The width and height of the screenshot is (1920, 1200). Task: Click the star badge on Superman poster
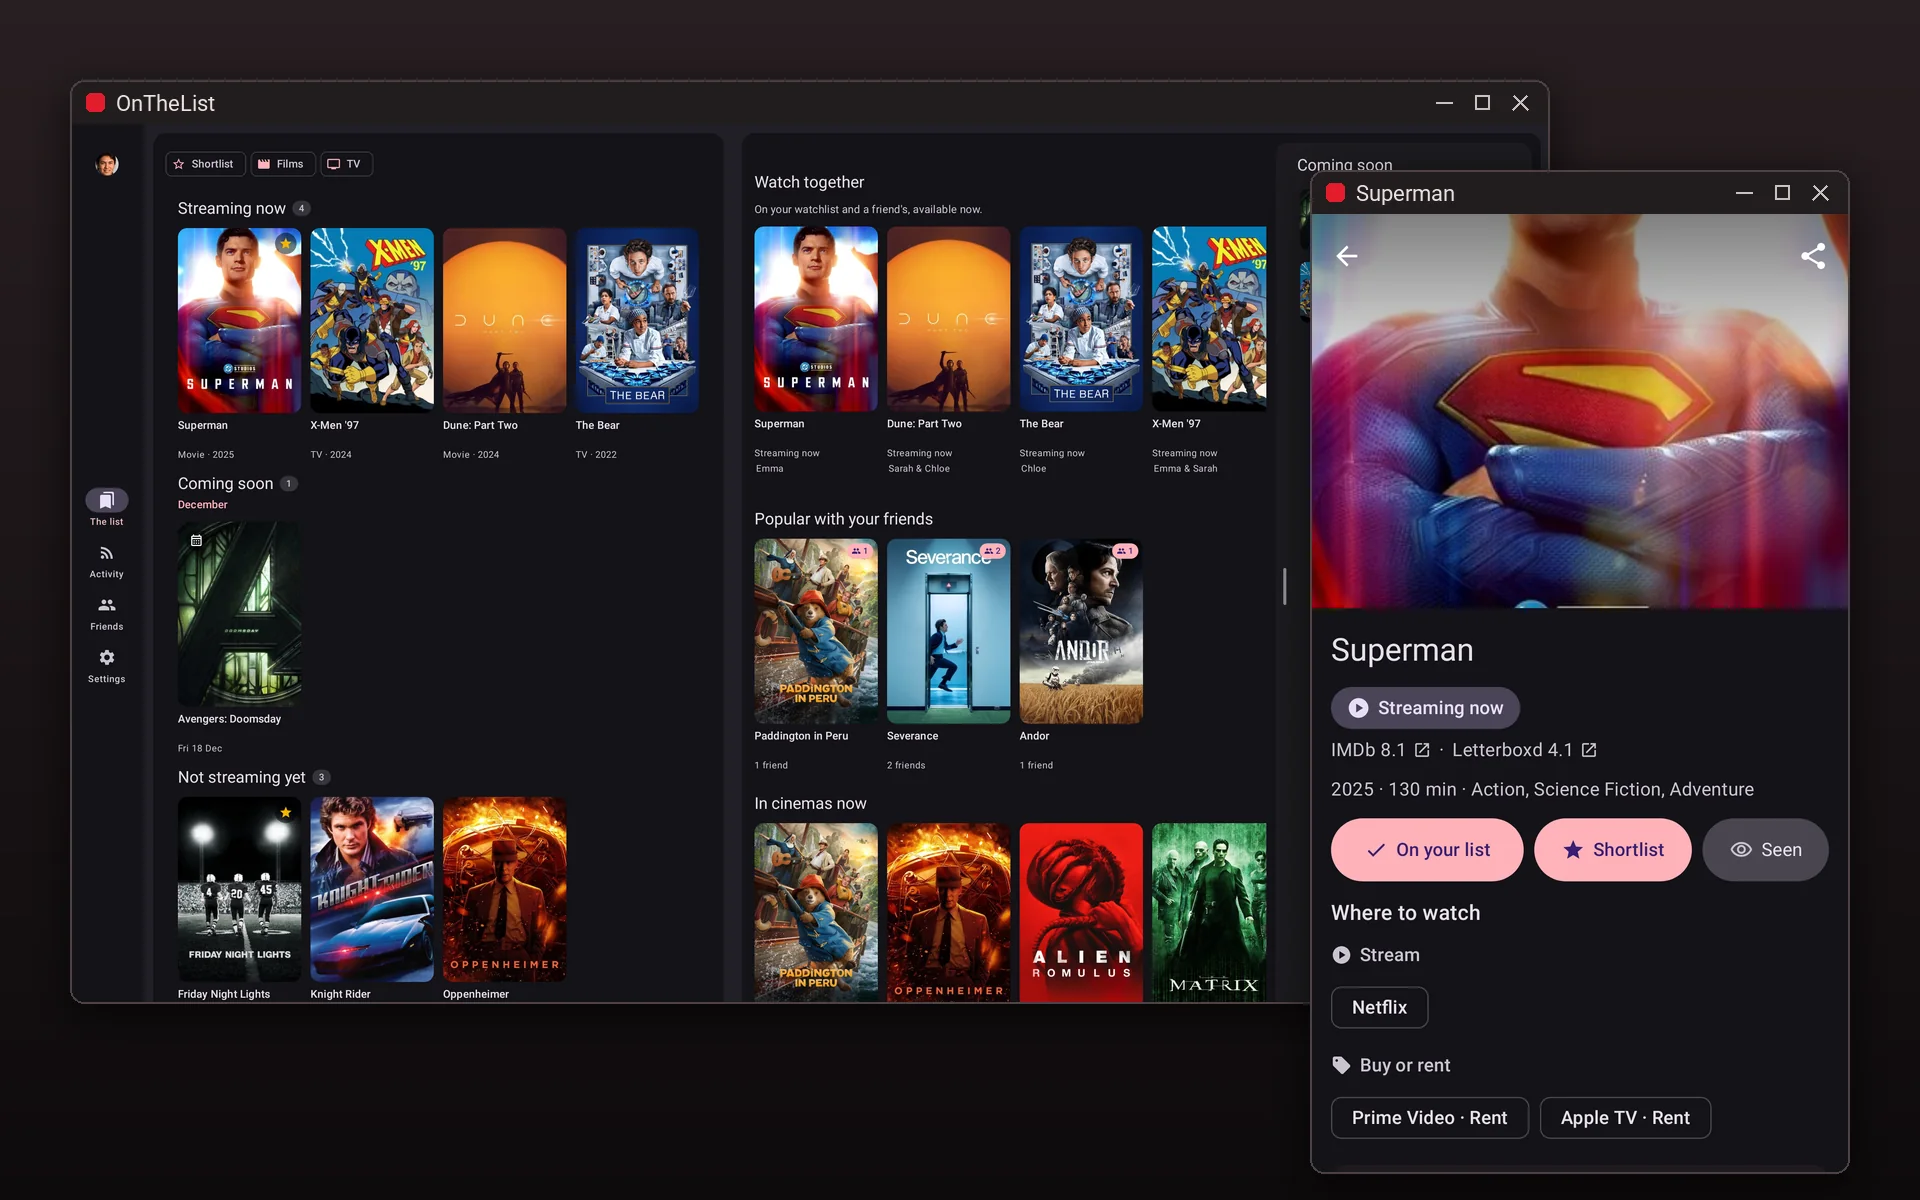(x=286, y=243)
